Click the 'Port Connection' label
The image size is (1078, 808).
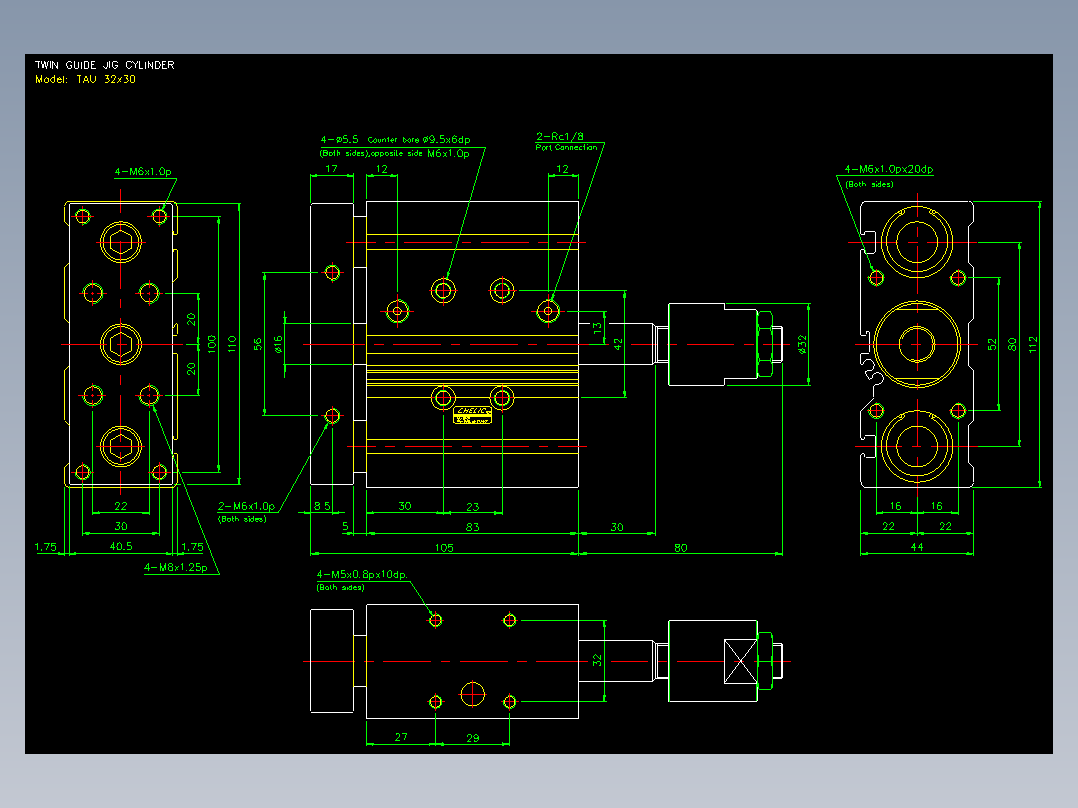pos(566,147)
